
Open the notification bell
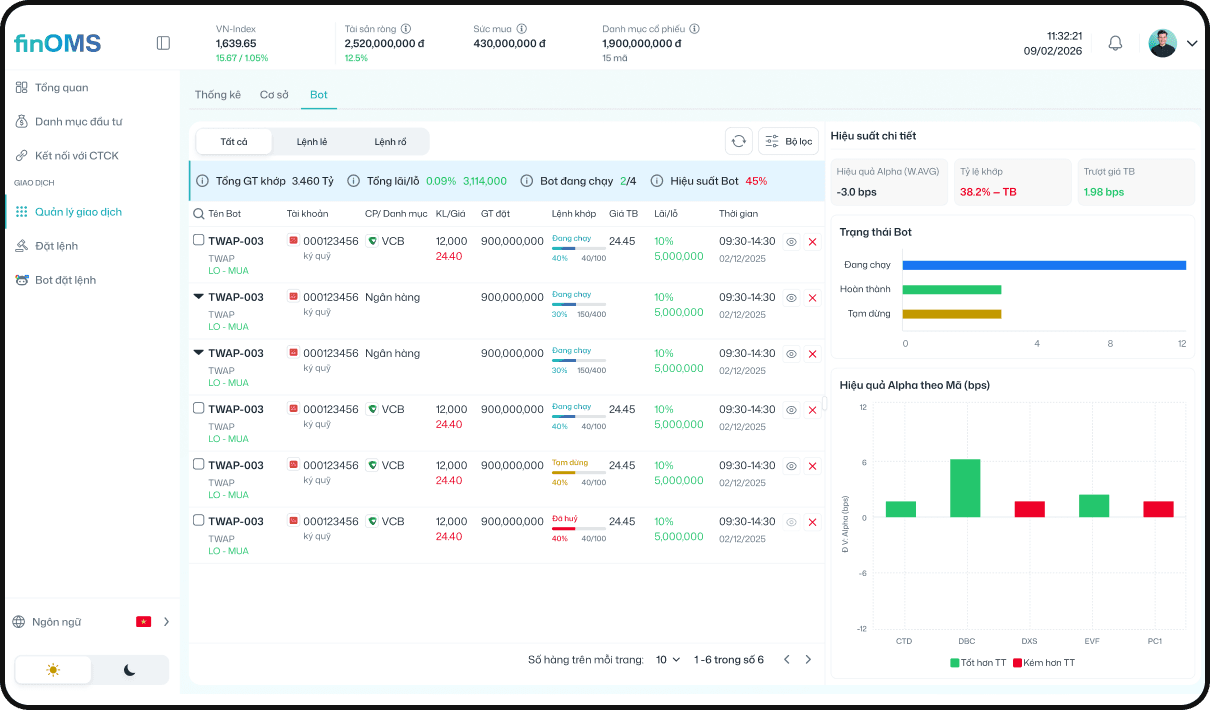coord(1115,43)
